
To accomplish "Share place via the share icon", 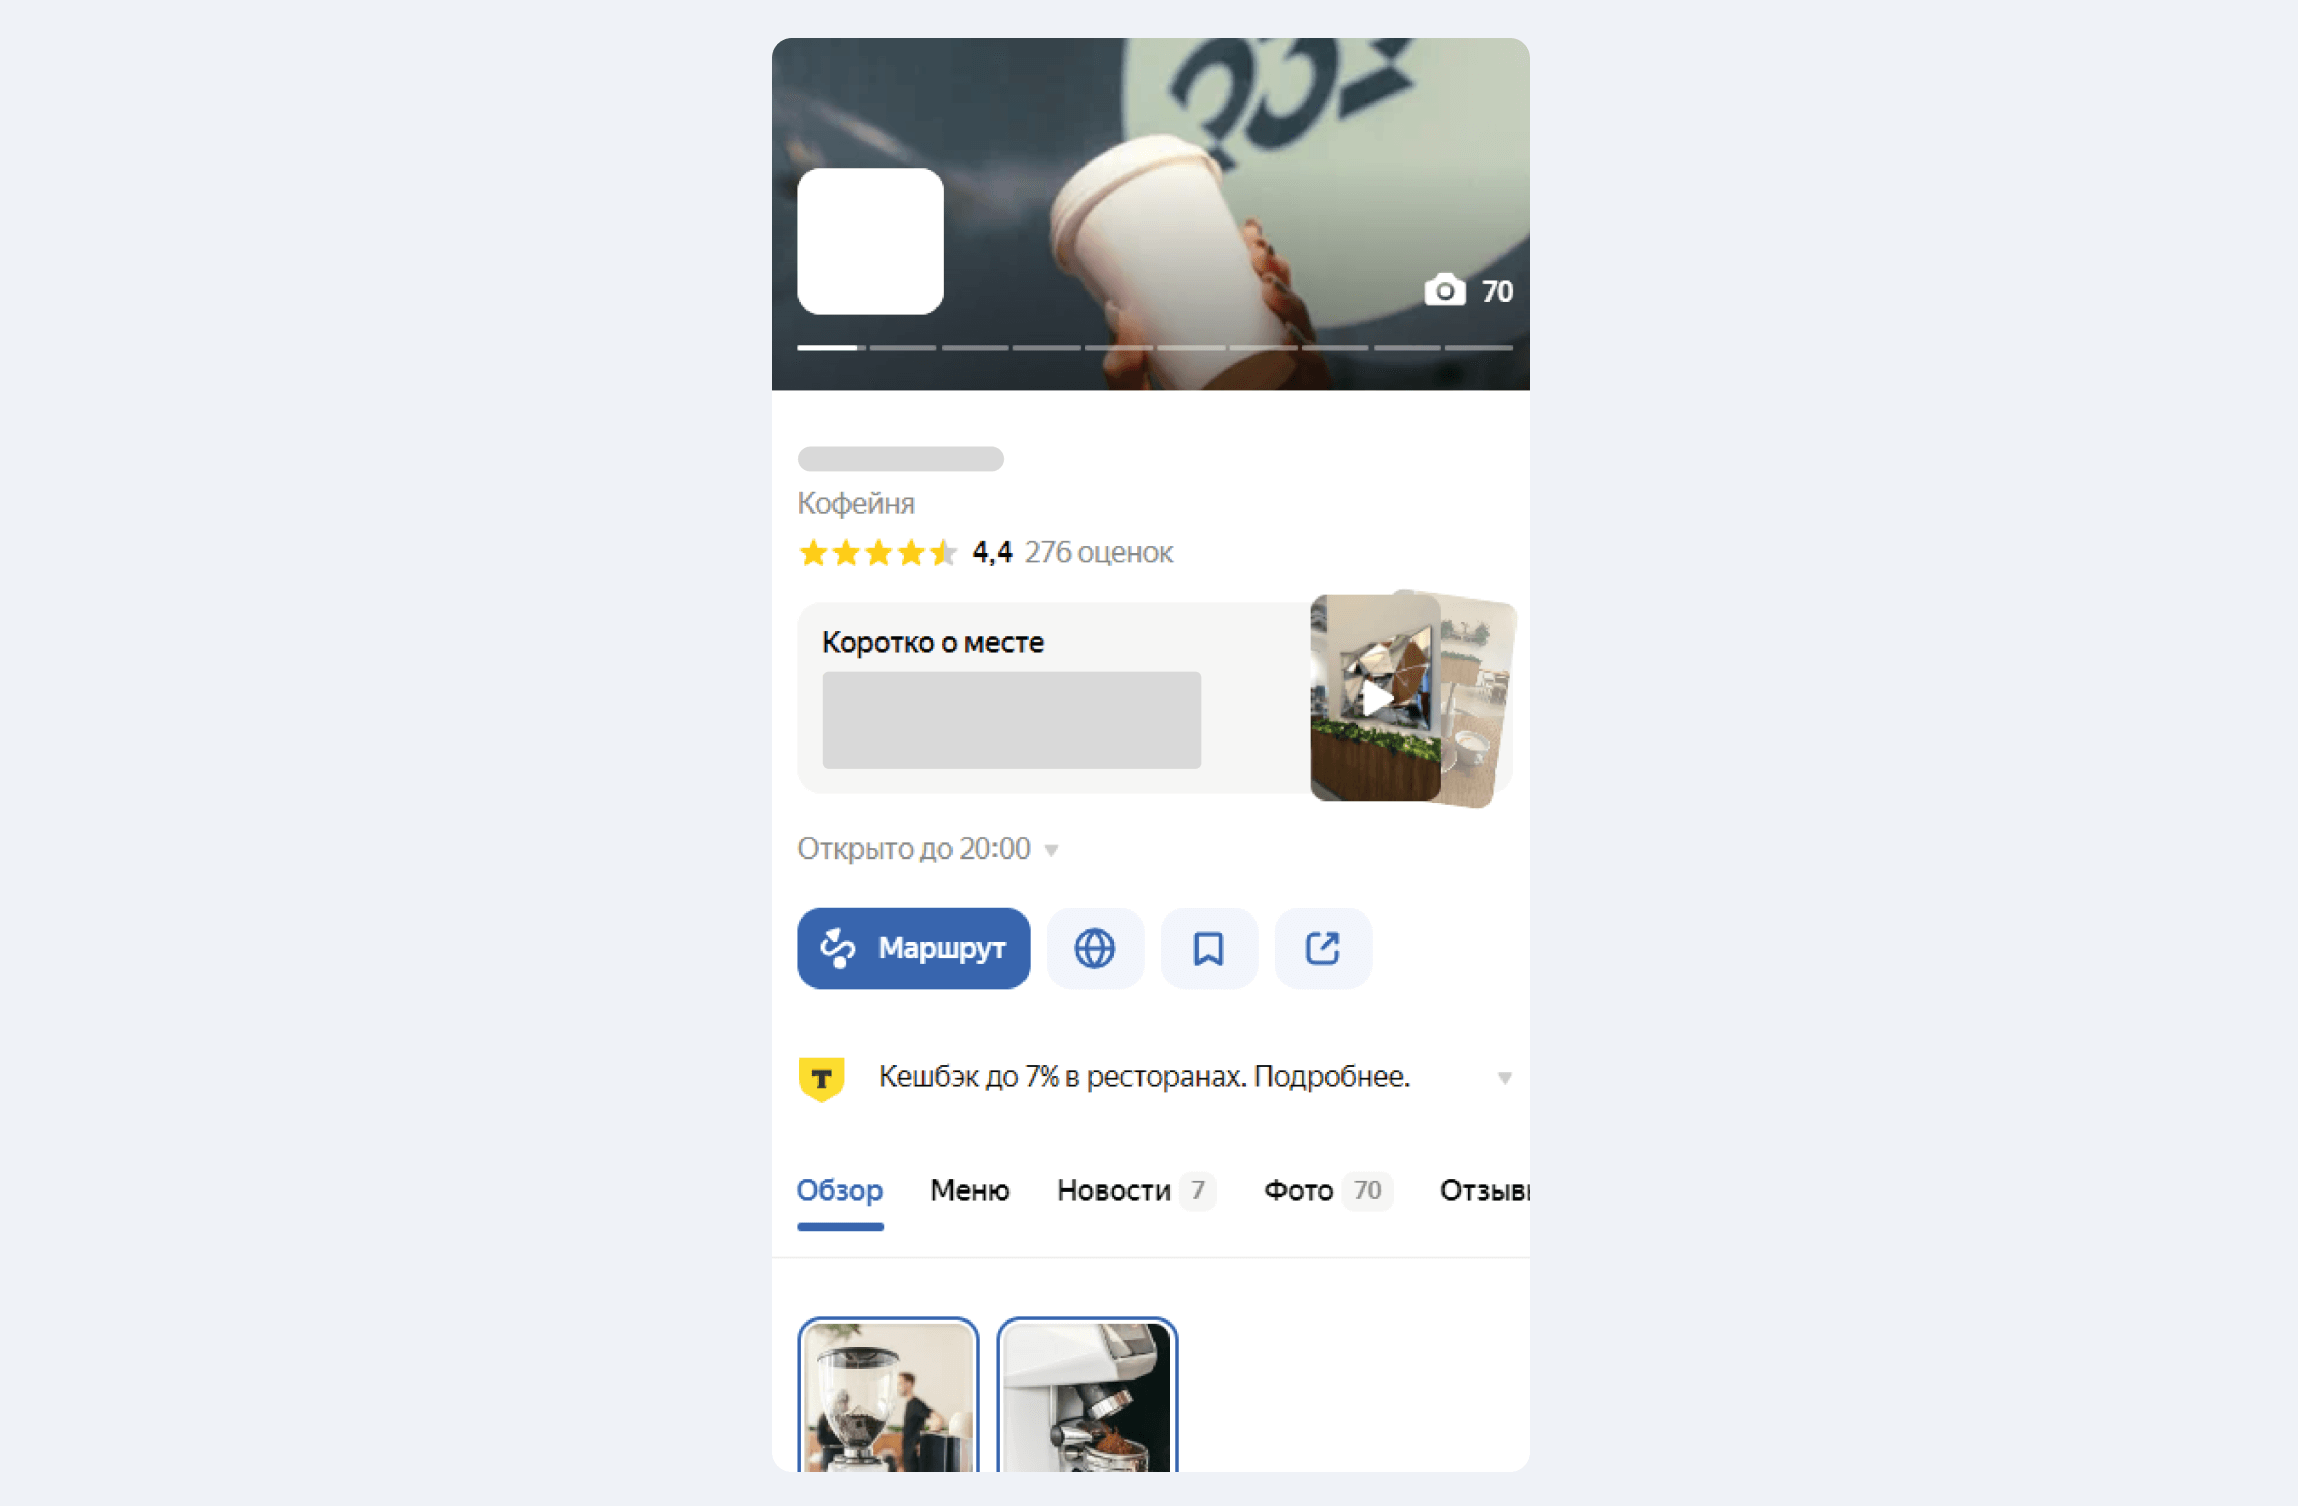I will (x=1323, y=948).
